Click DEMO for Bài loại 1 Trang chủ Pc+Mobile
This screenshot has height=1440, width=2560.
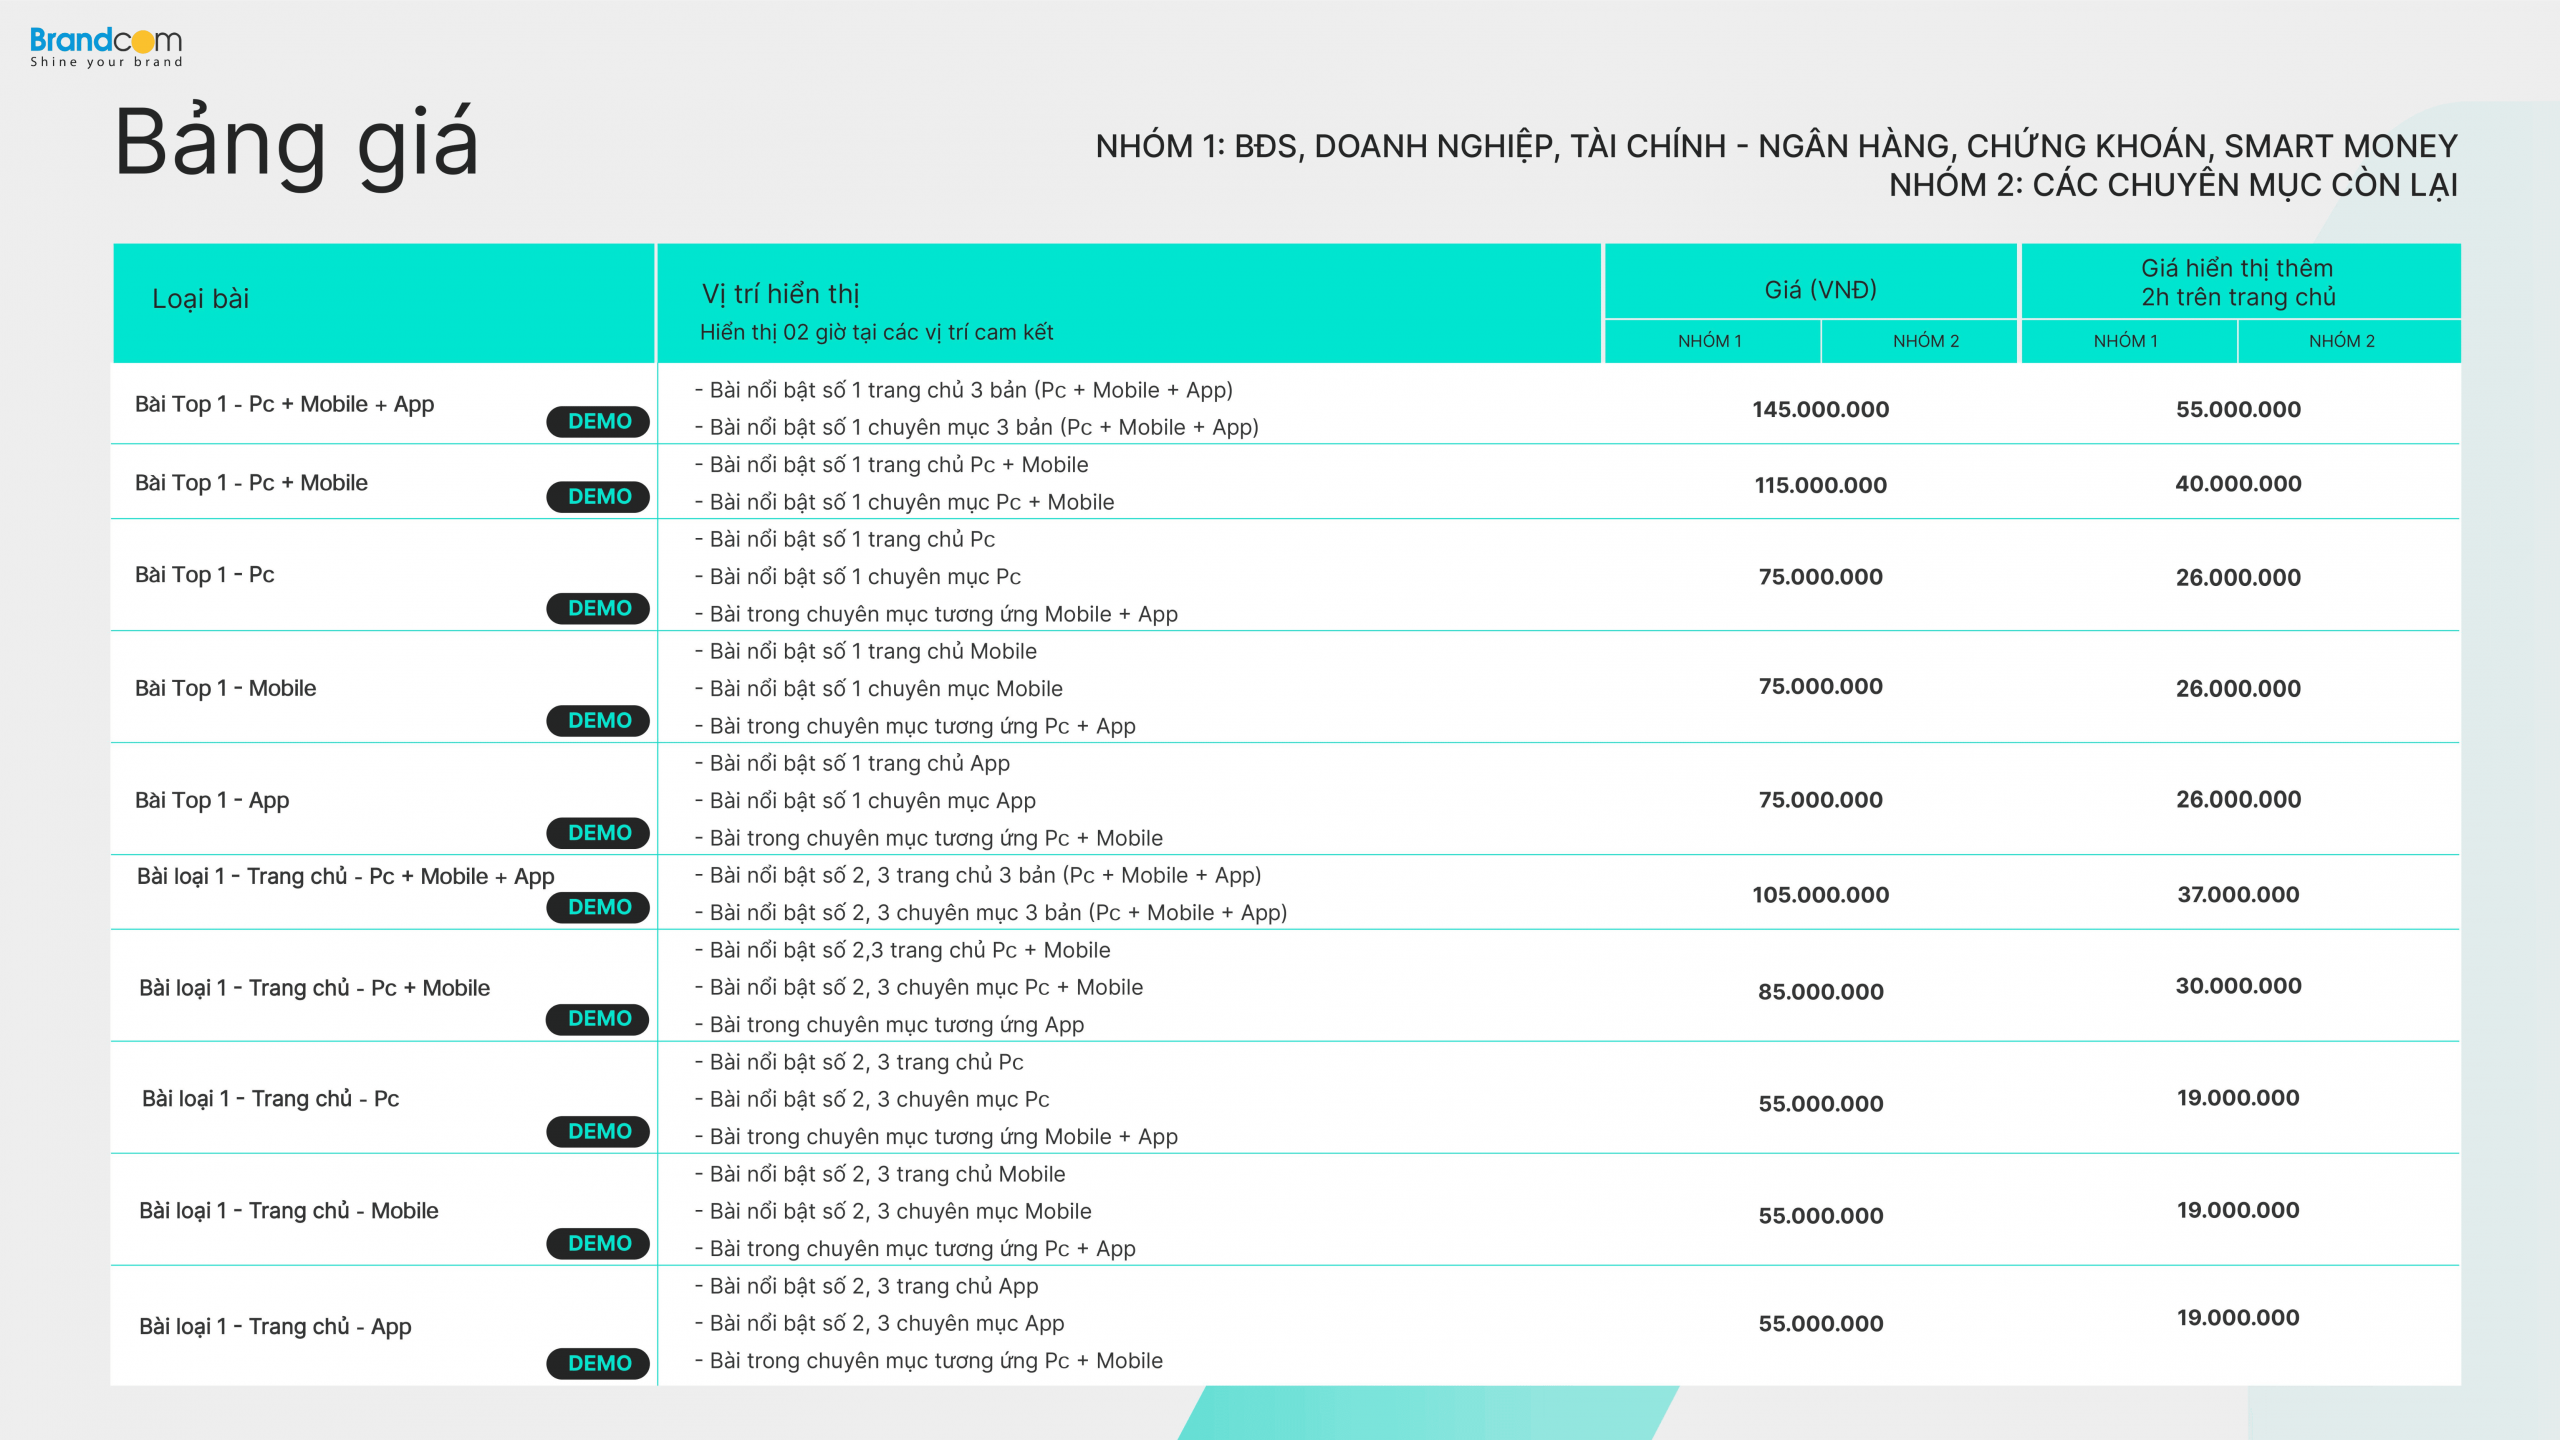(x=598, y=1018)
